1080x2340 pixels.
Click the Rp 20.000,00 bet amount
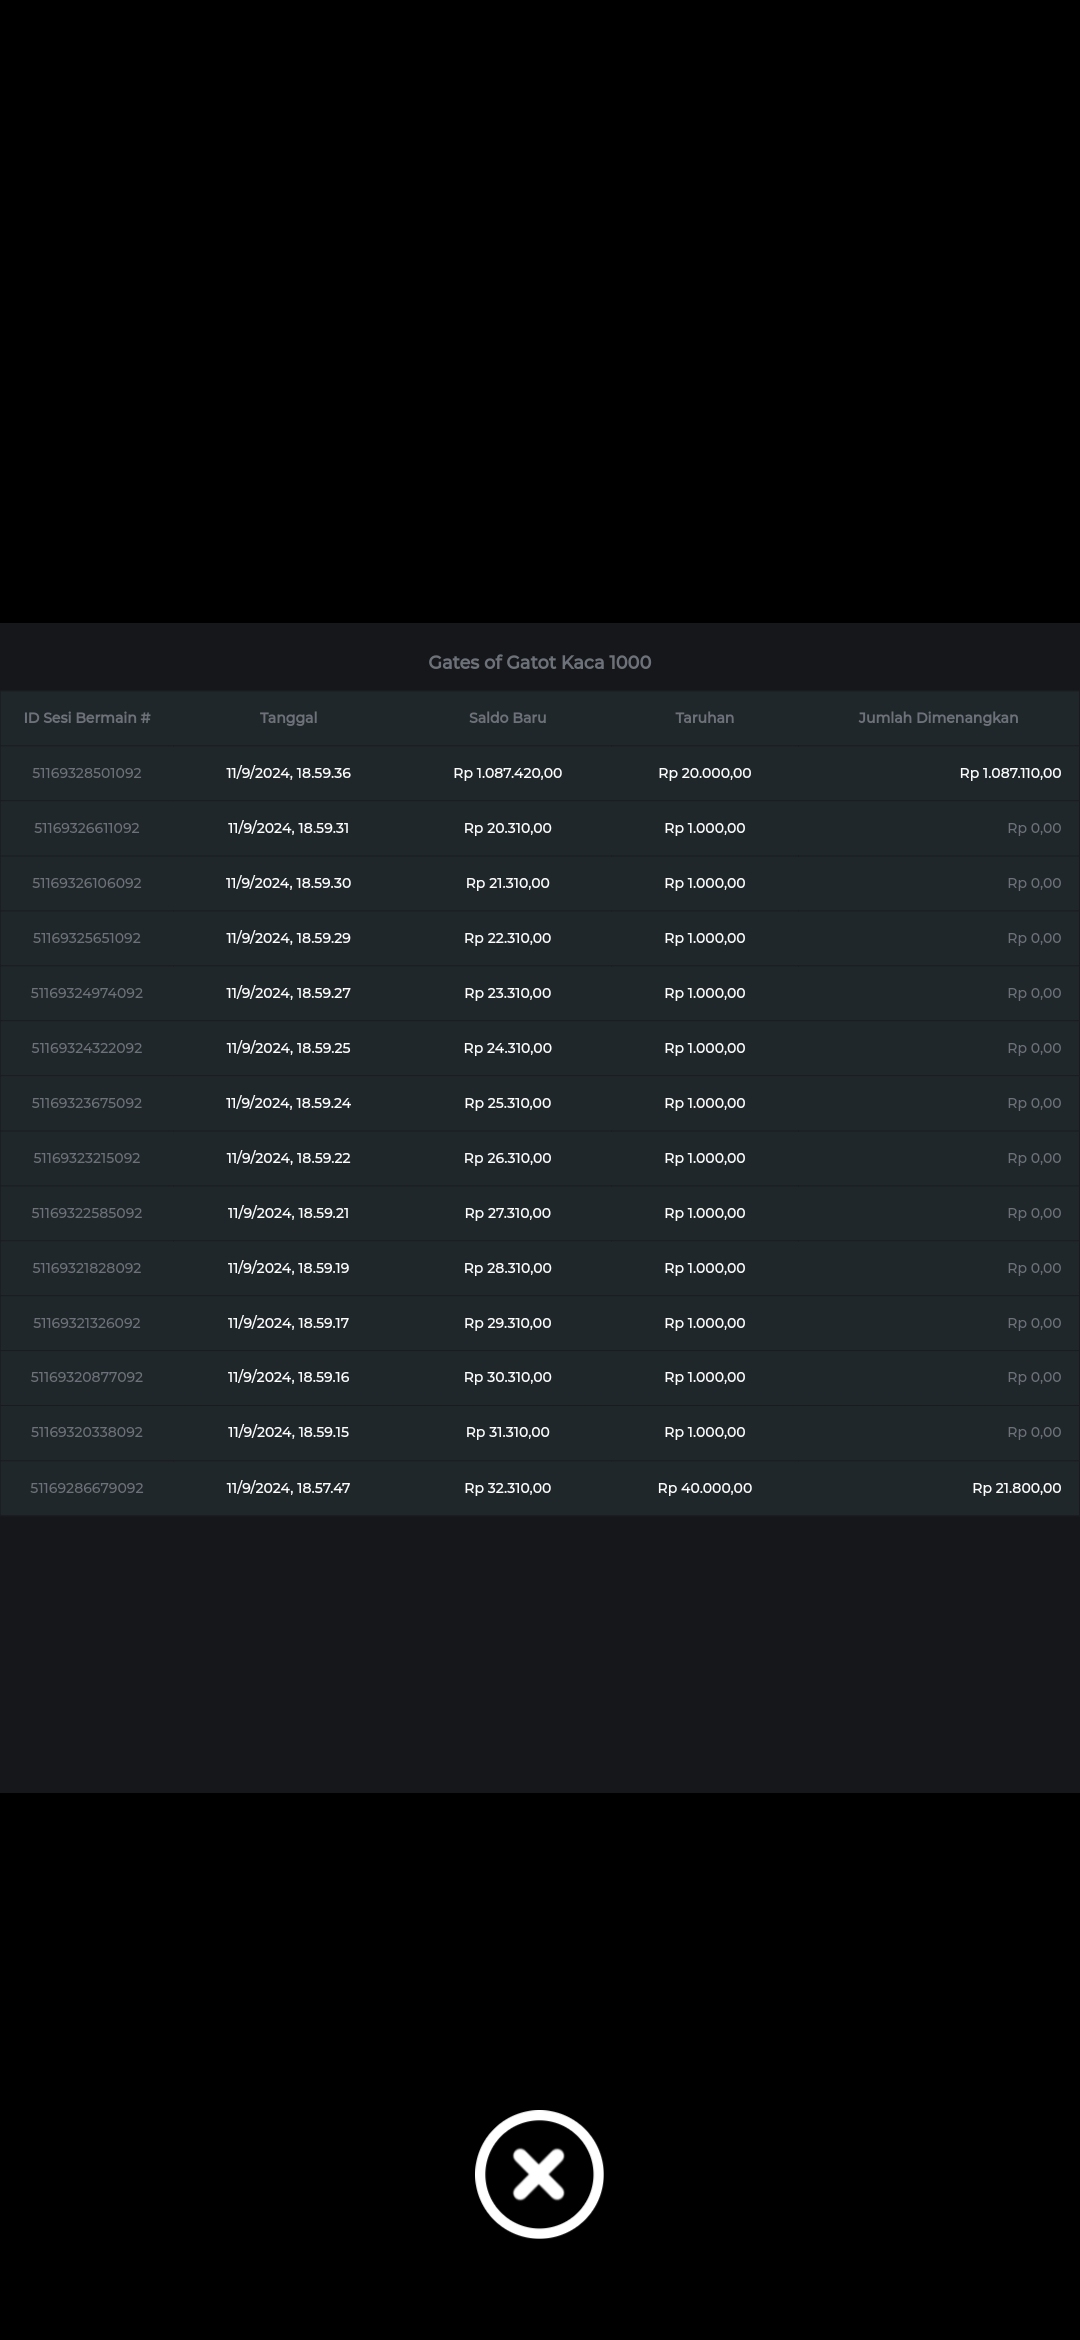[704, 773]
